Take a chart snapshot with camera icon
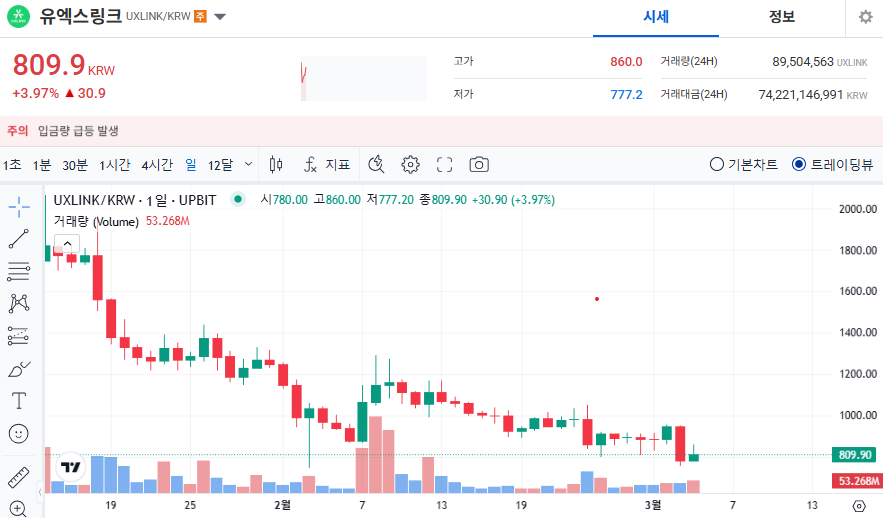 pos(479,164)
